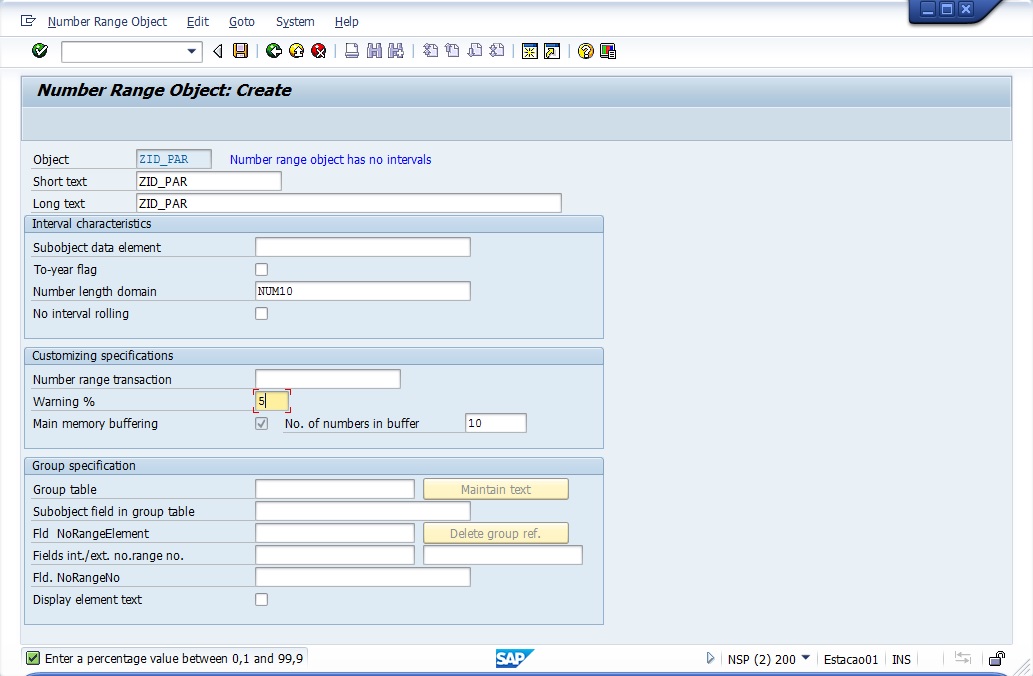The image size is (1033, 676).
Task: Expand the NSP (2) 200 system dropdown
Action: tap(806, 658)
